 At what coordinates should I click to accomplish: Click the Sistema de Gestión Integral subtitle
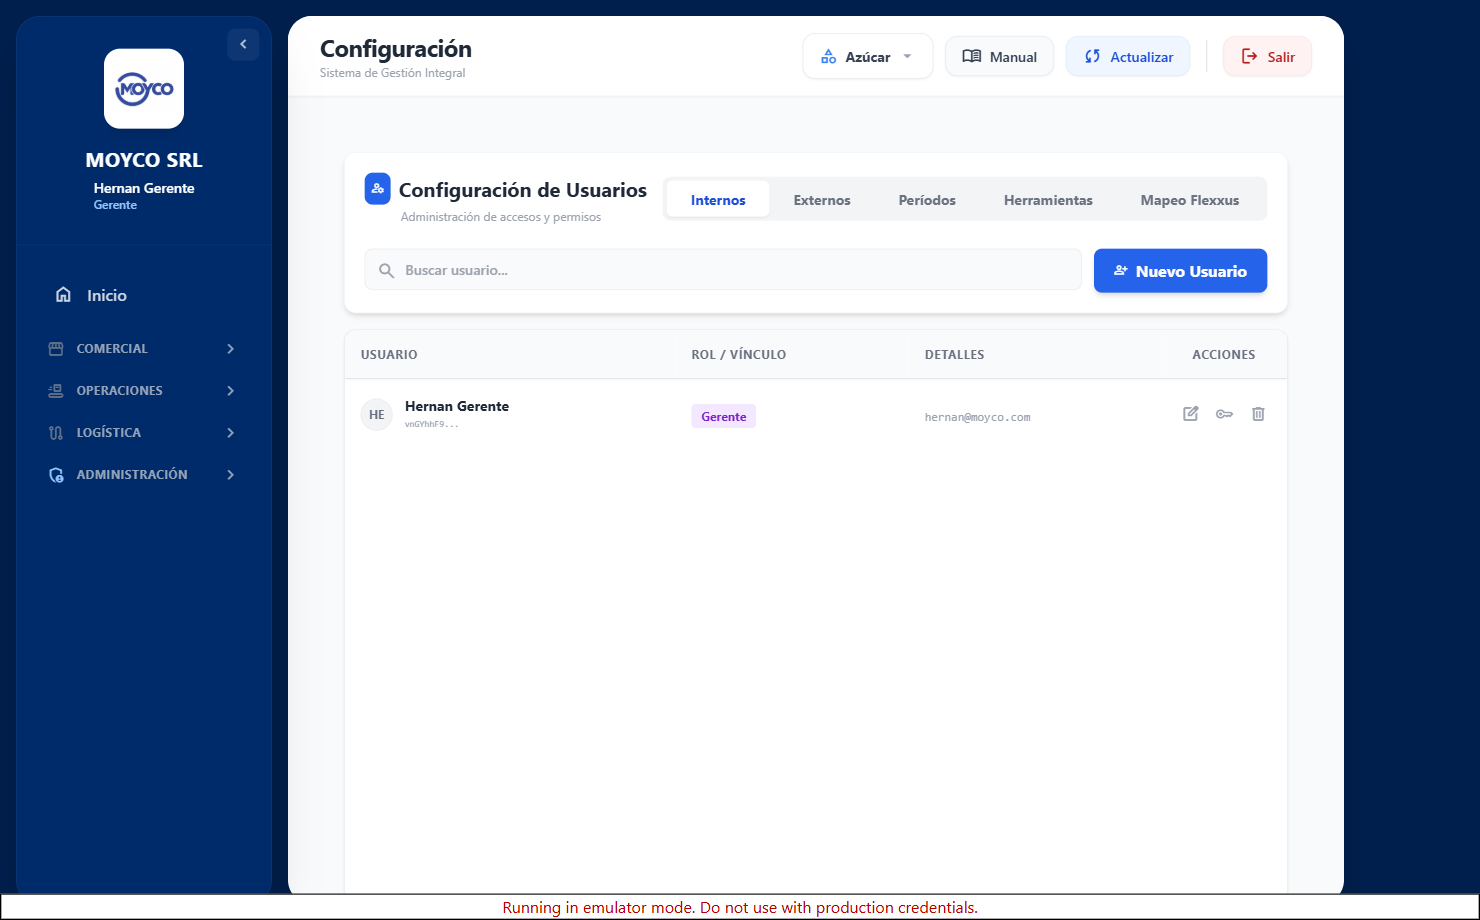click(393, 73)
